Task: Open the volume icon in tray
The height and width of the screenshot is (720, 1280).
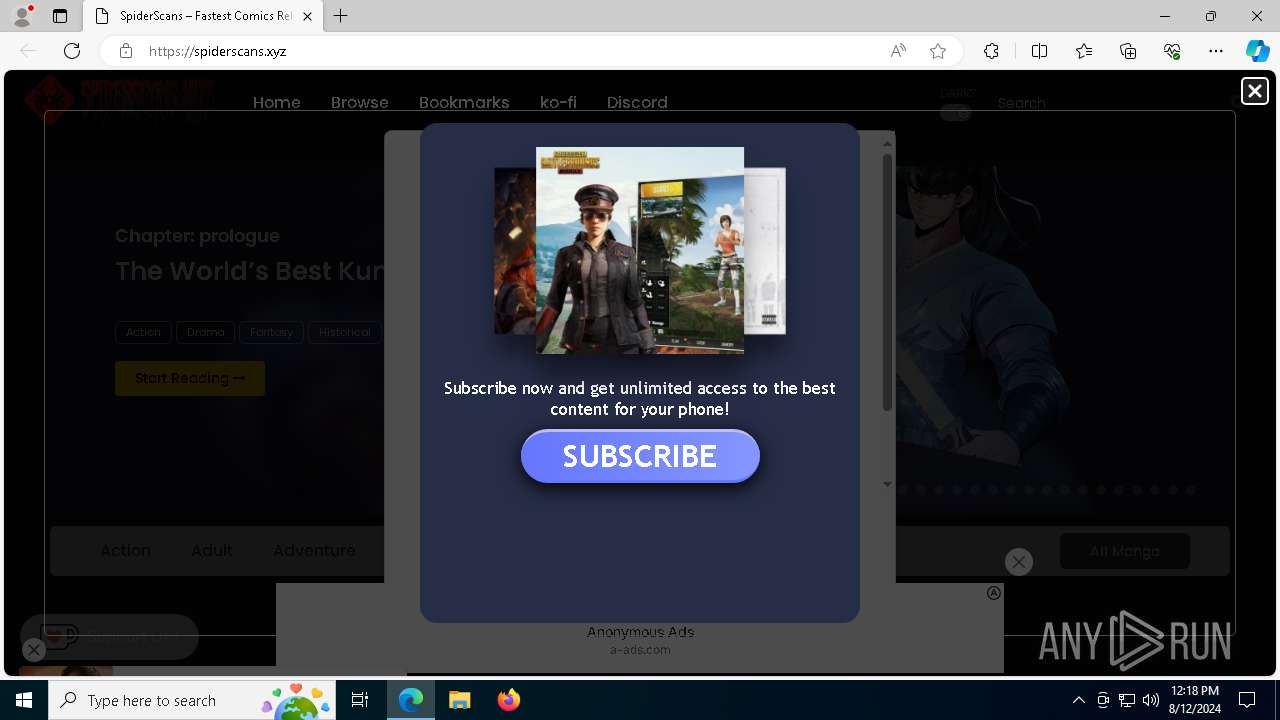Action: click(1150, 700)
